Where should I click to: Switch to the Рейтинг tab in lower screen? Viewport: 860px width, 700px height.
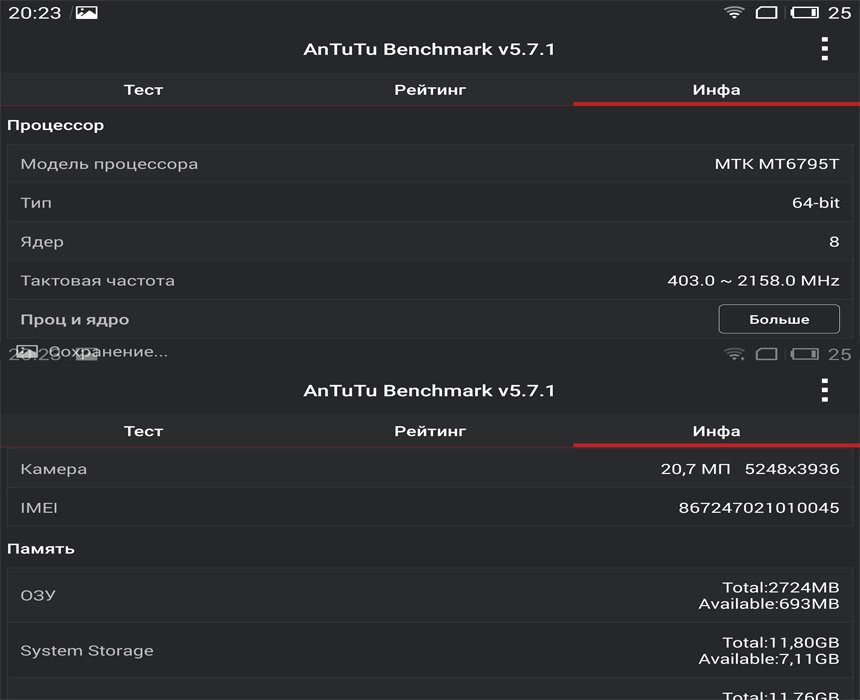(x=430, y=431)
